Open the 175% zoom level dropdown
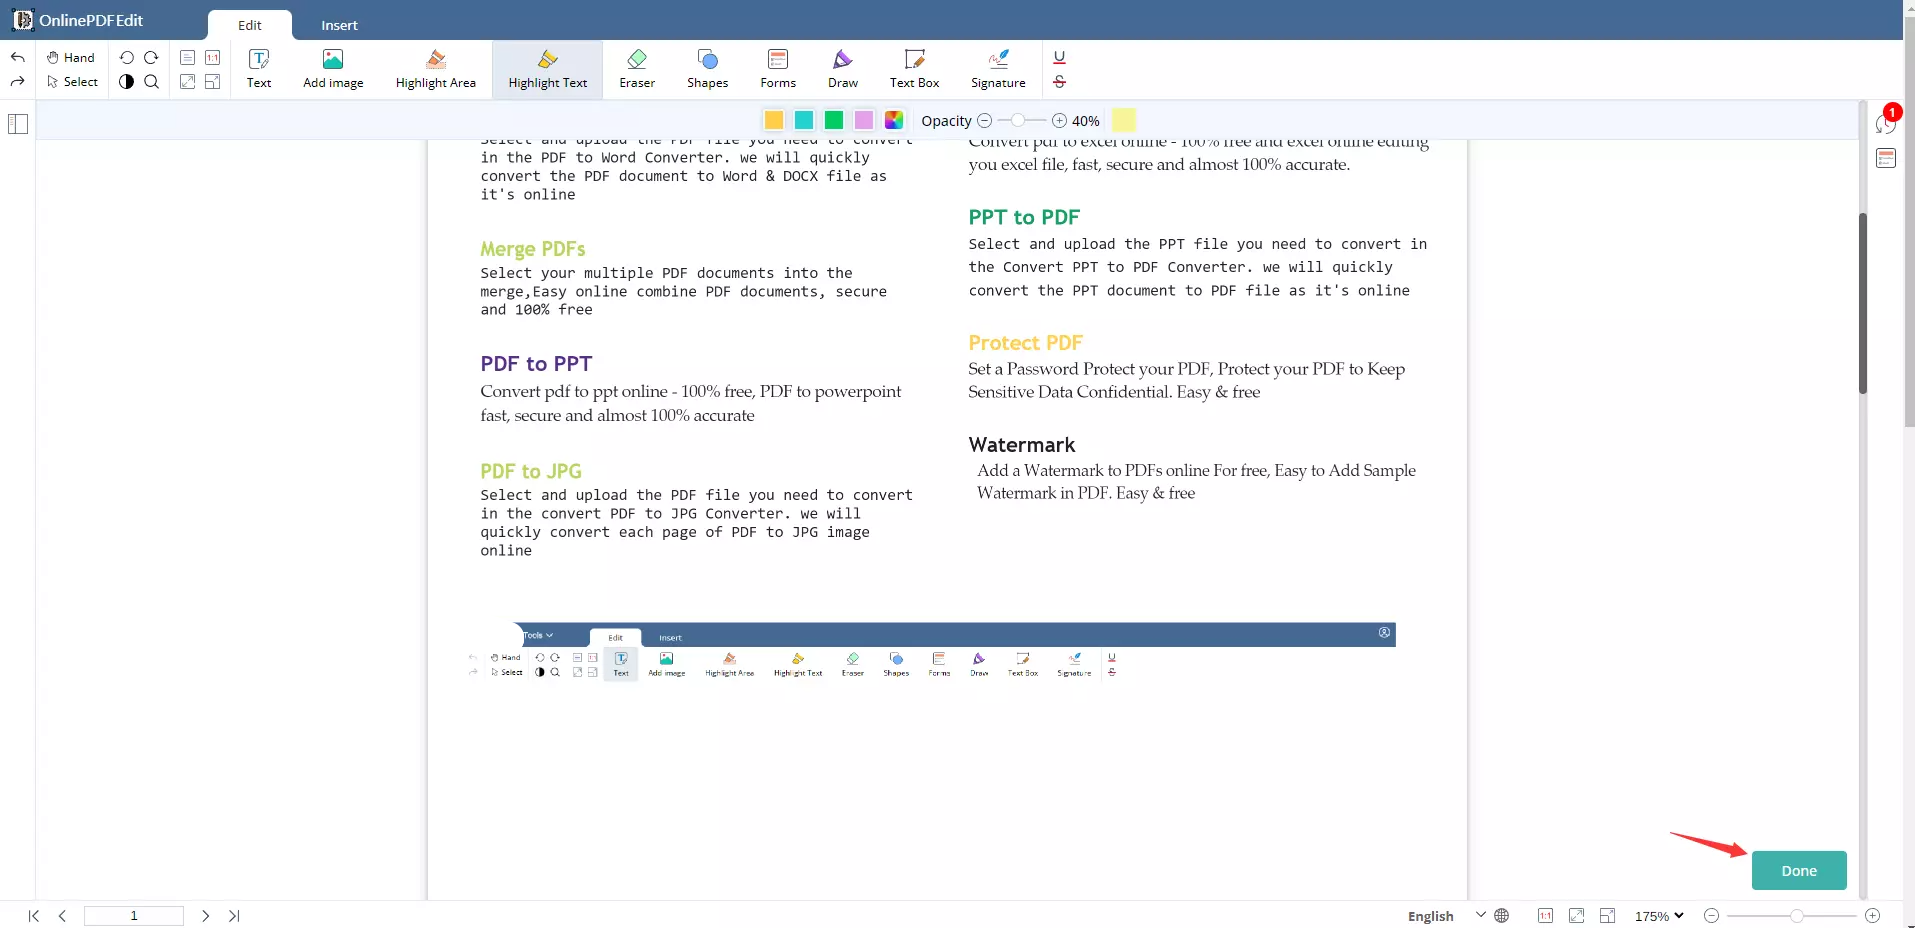The image size is (1915, 928). click(1659, 916)
